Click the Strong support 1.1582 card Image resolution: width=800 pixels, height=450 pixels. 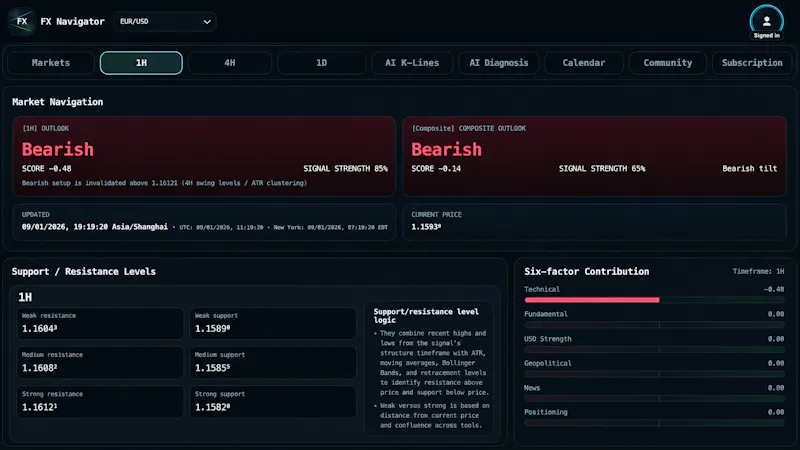click(x=273, y=402)
